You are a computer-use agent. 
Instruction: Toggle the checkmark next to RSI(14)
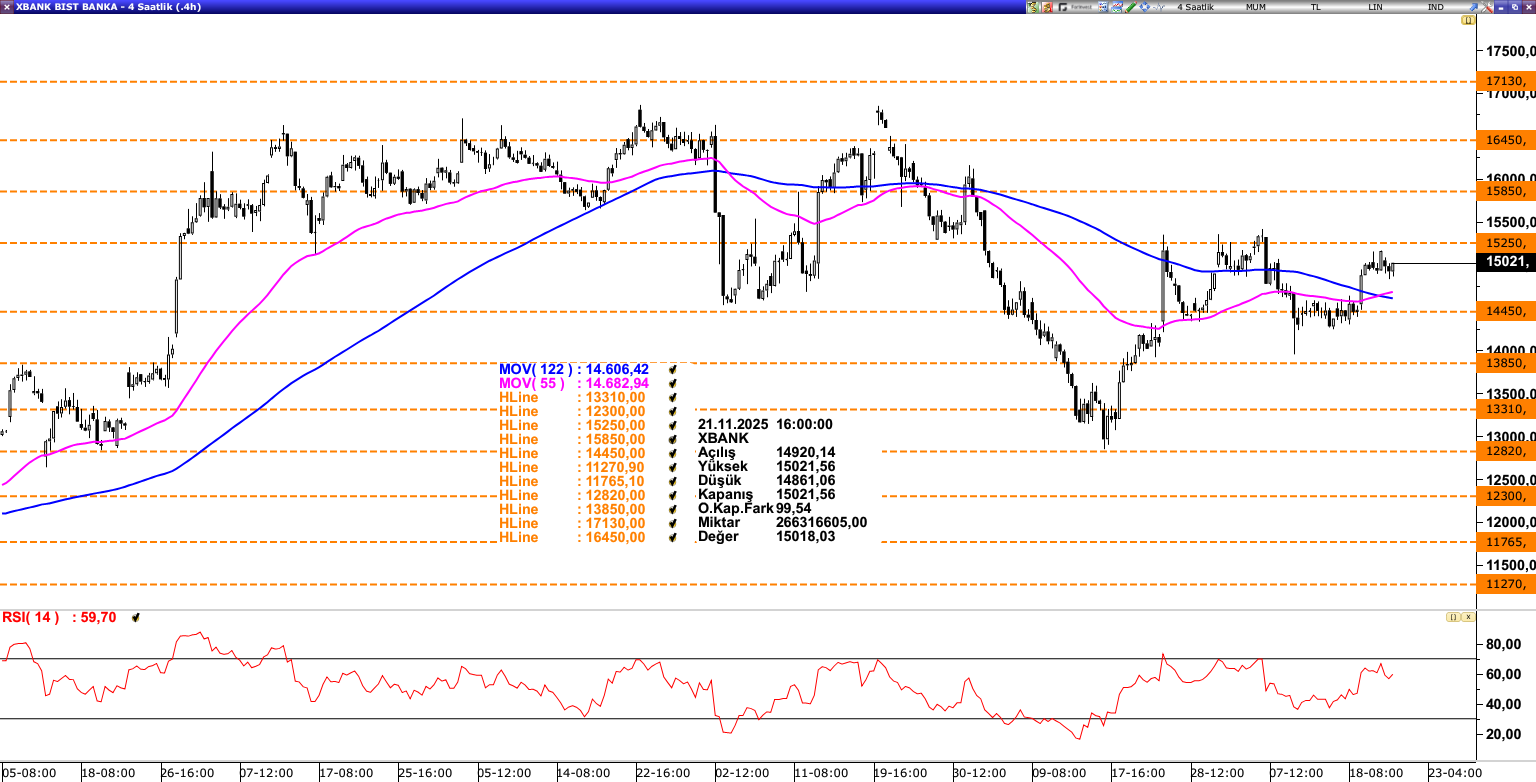[136, 618]
